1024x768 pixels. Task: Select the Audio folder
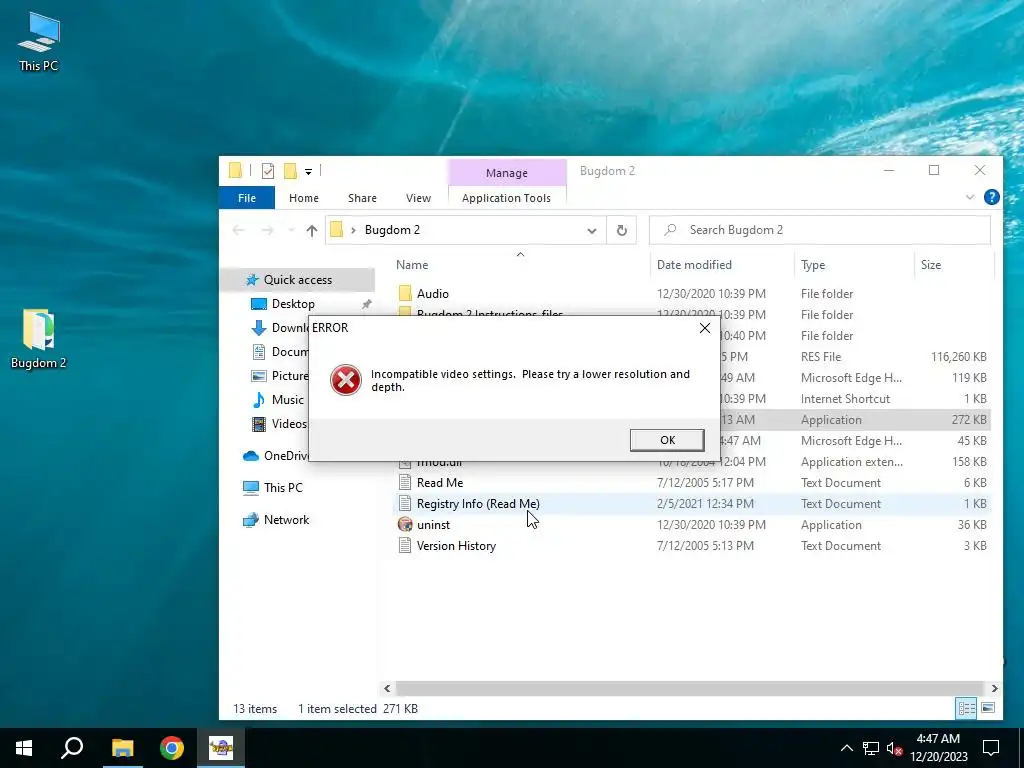click(432, 294)
